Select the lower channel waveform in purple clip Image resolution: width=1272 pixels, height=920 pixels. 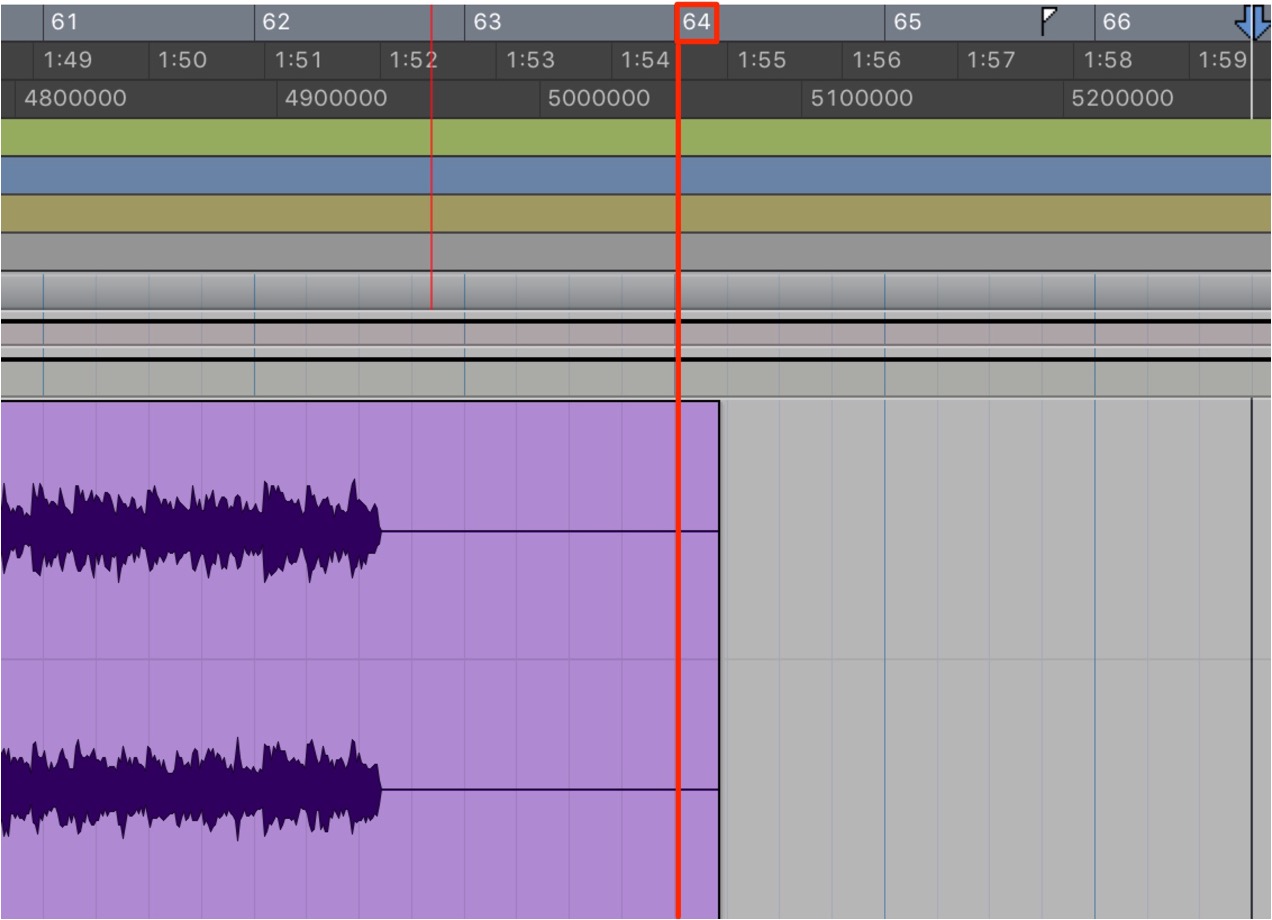coord(190,789)
